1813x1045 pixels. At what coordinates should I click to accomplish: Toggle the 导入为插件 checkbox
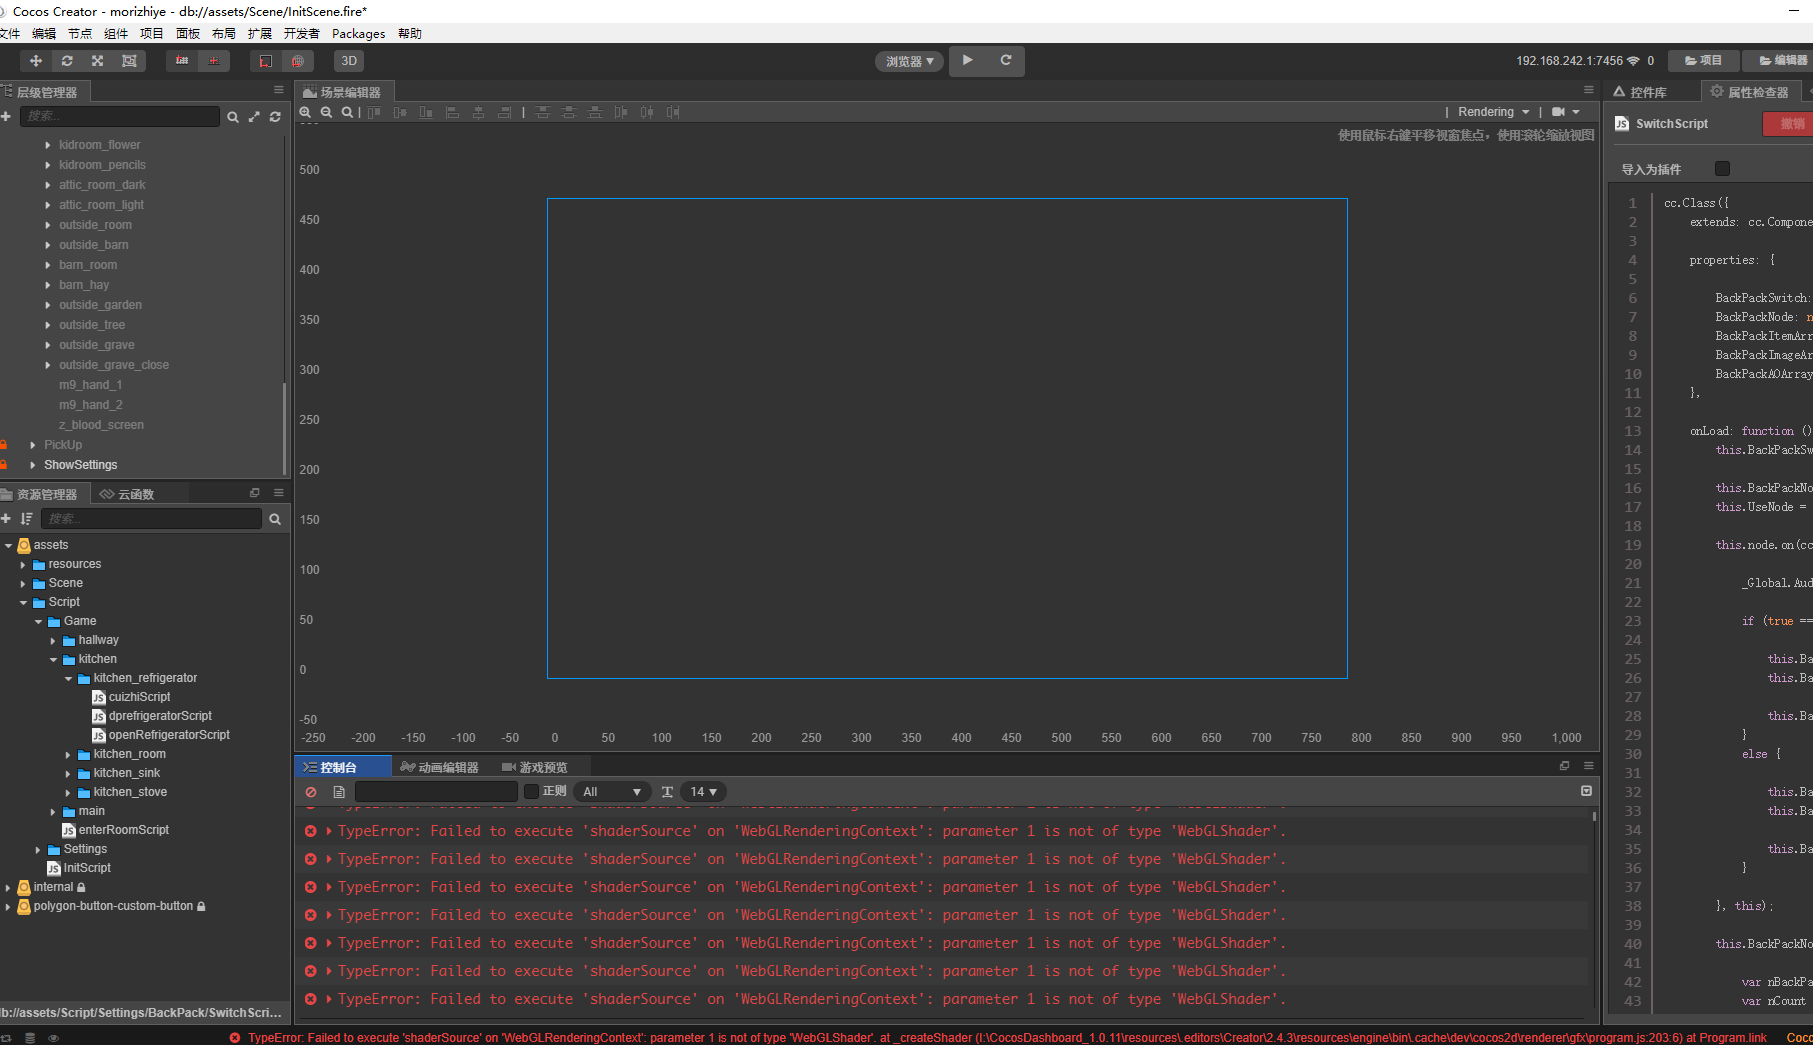(x=1722, y=169)
